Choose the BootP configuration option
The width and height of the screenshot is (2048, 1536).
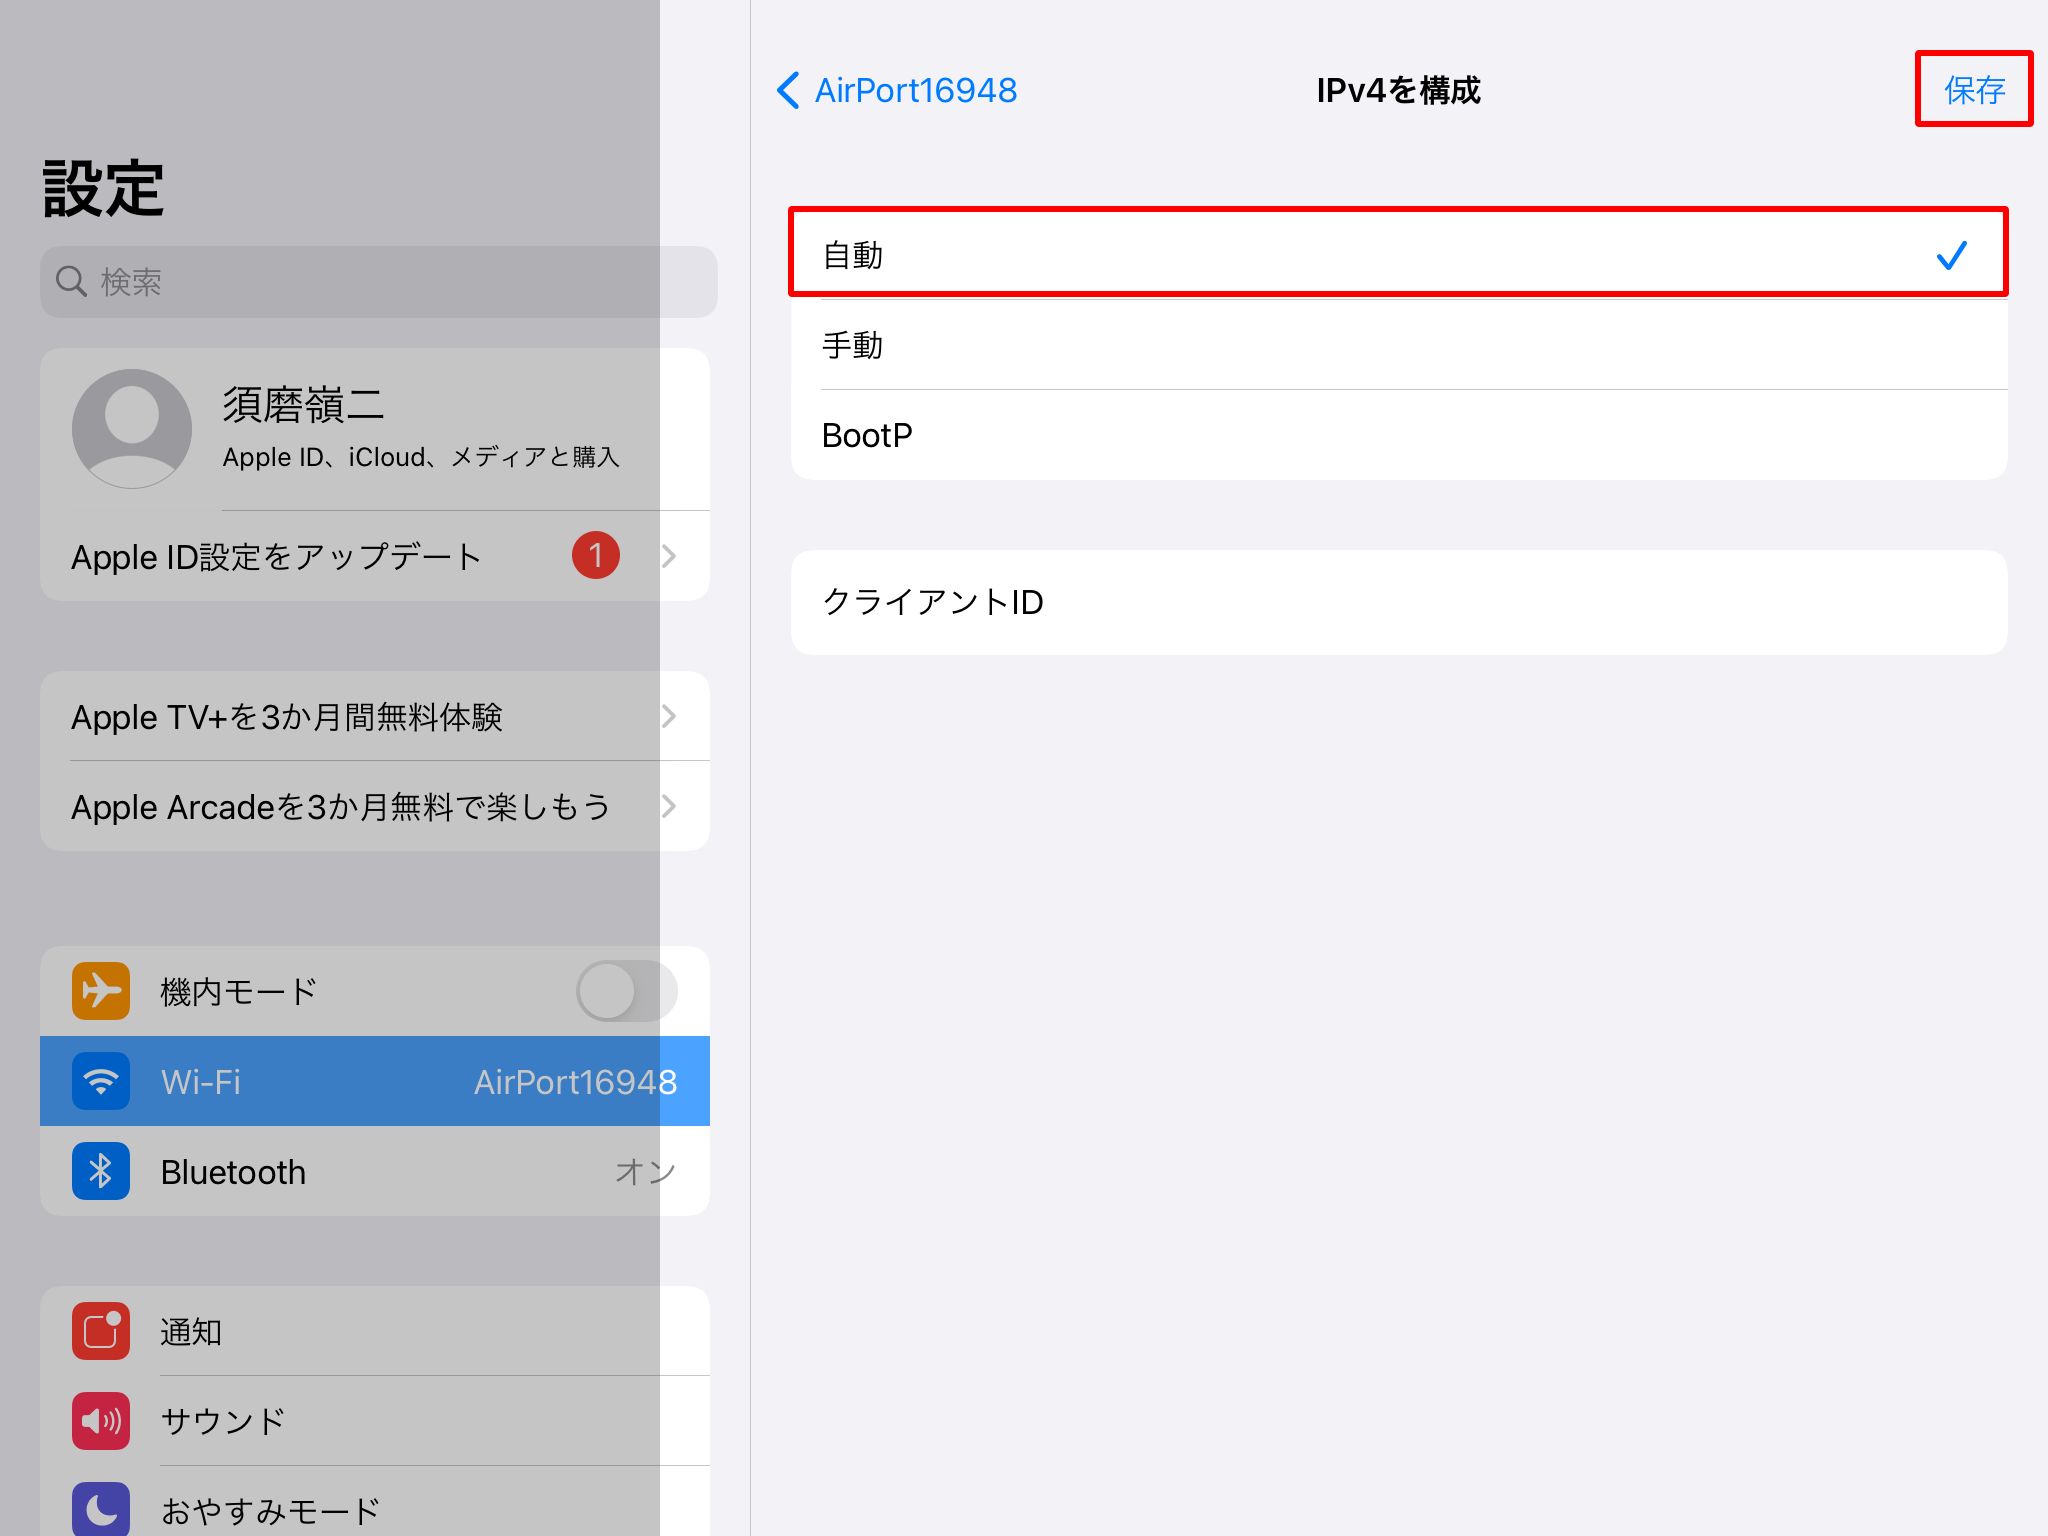pos(1397,435)
